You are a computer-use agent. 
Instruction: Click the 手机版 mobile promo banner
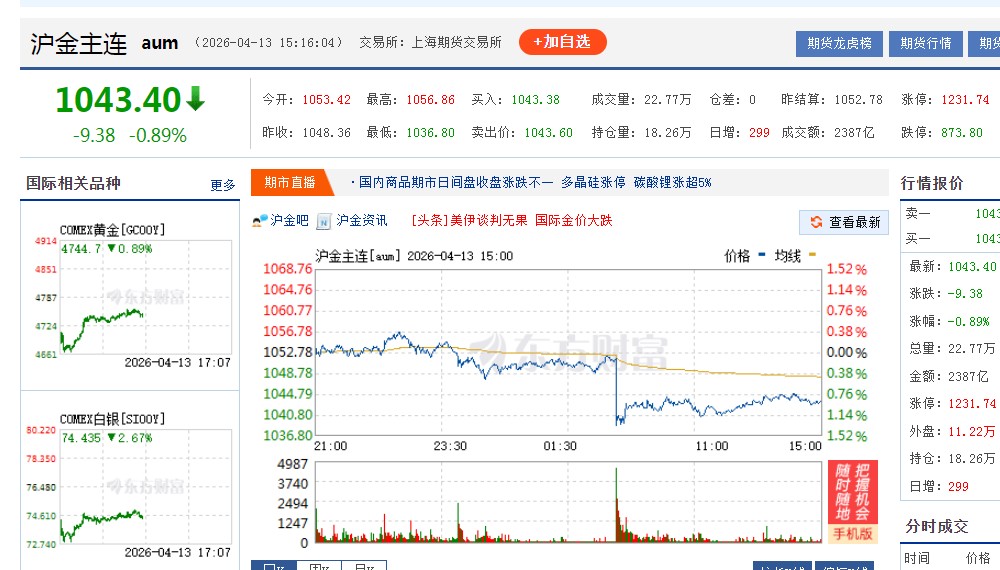coord(853,501)
